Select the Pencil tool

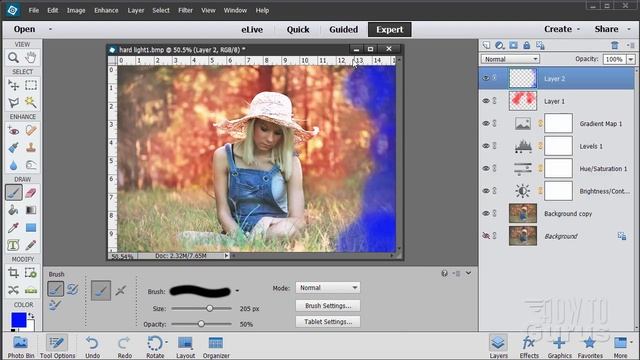click(31, 245)
